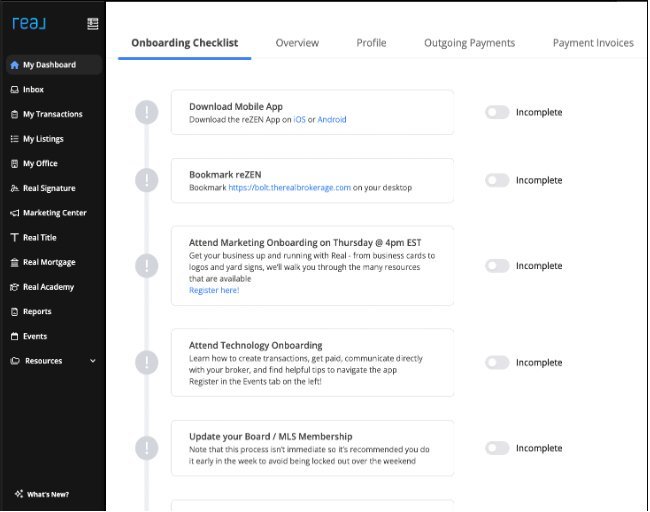650x512 pixels.
Task: Switch to the Onboarding Checklist tab
Action: click(x=184, y=43)
